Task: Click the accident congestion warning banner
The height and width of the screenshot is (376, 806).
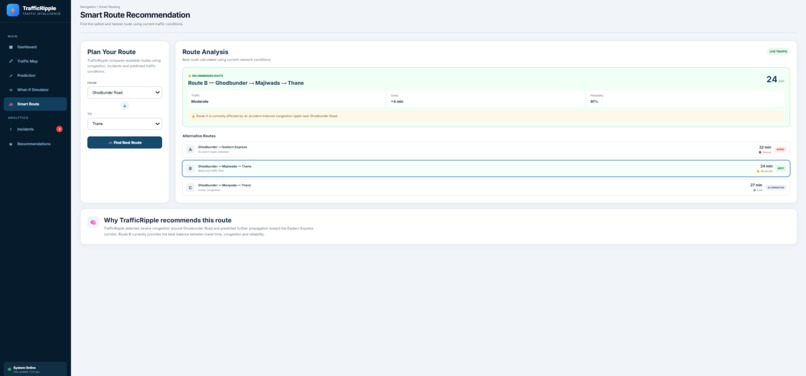Action: [x=486, y=116]
